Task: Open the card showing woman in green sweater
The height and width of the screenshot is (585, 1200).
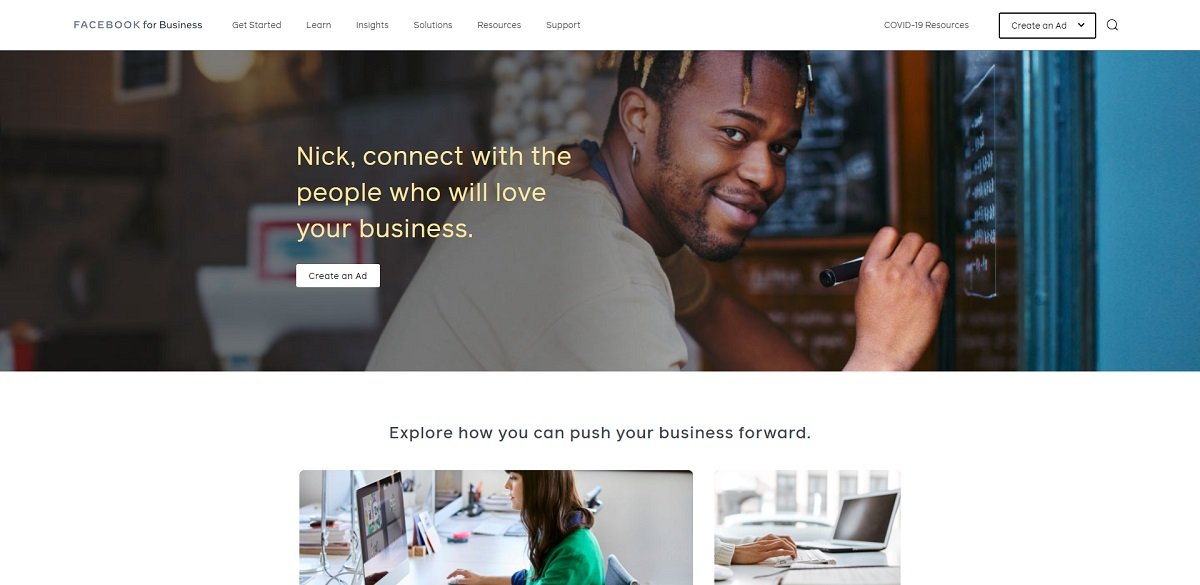Action: [496, 527]
